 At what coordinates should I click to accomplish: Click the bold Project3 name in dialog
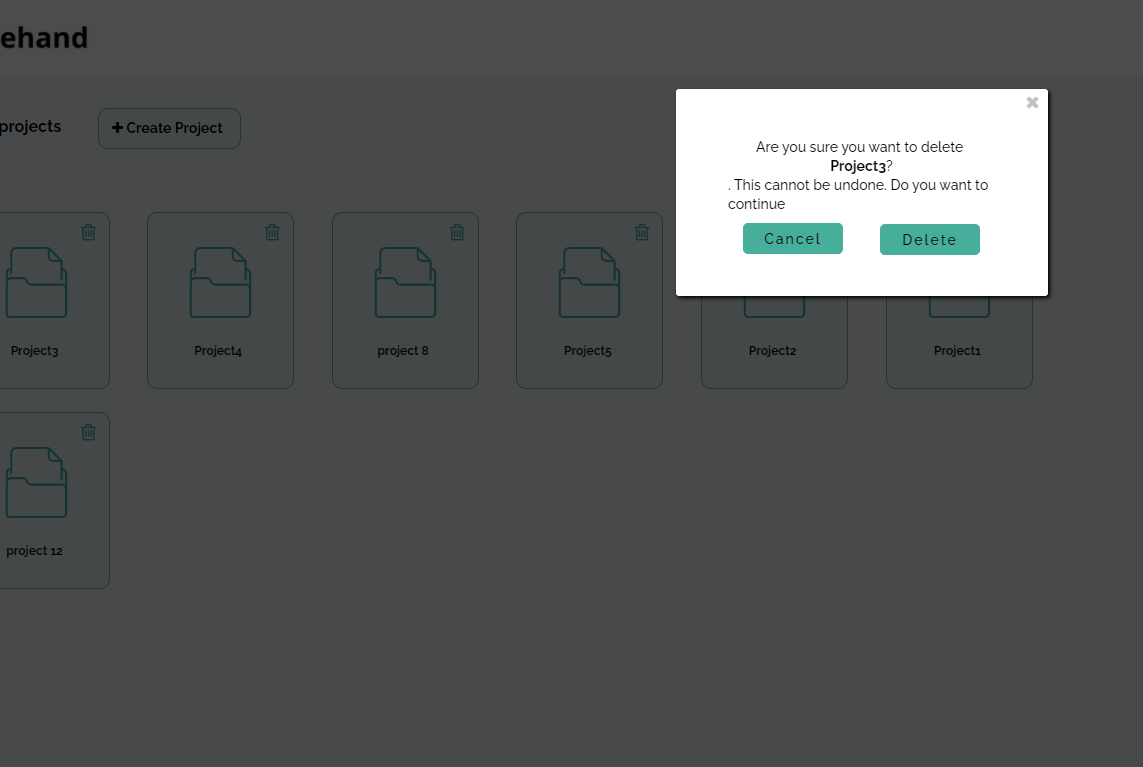click(858, 166)
